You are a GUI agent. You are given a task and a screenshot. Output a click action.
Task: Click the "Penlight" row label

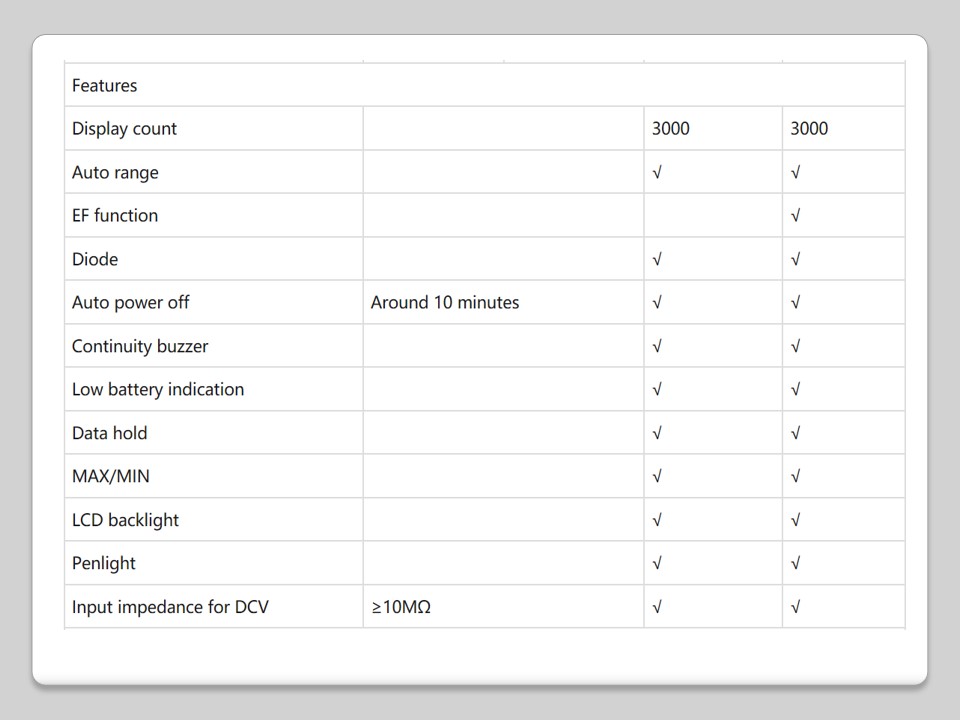coord(104,564)
